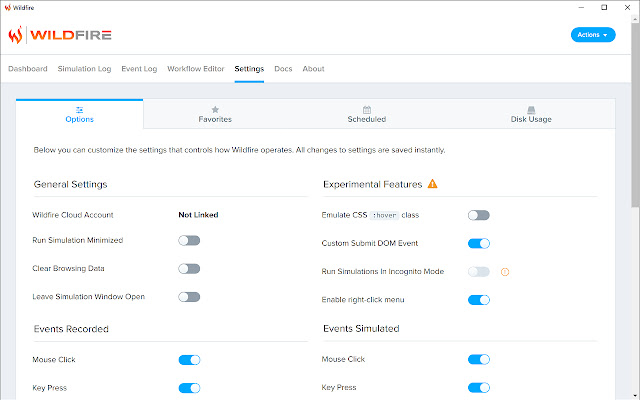The image size is (640, 400).
Task: Open the Actions dropdown menu
Action: [x=593, y=35]
